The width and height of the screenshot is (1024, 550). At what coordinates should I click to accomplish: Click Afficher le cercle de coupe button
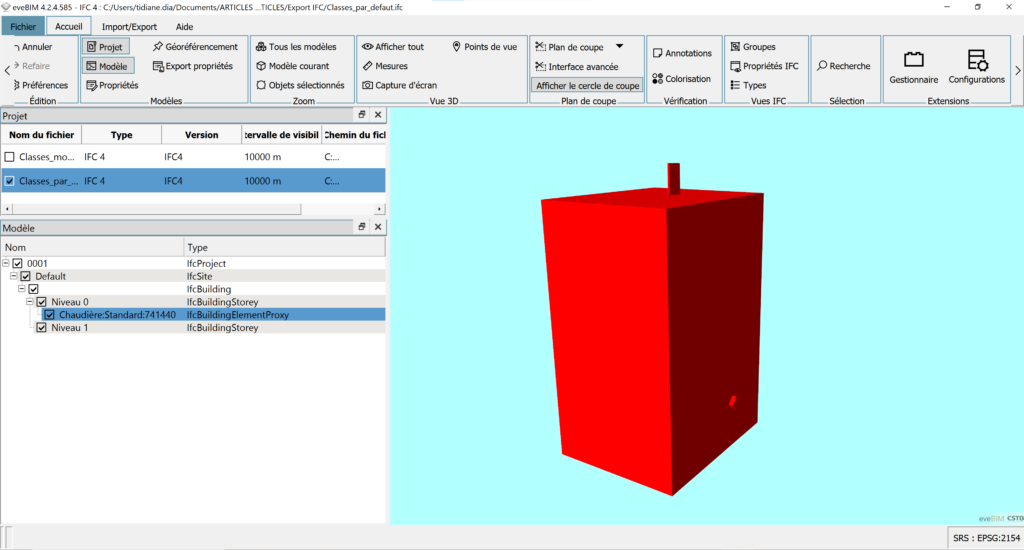pos(587,86)
